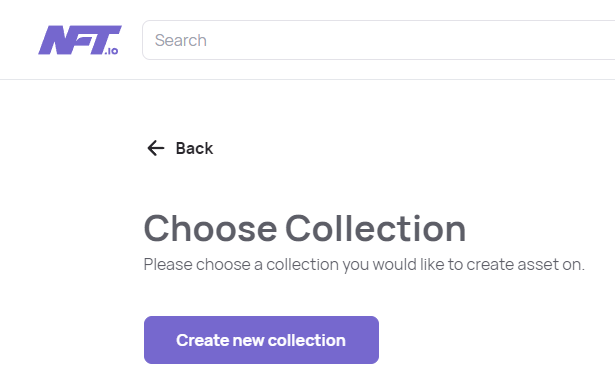The width and height of the screenshot is (615, 384).
Task: Click 'create asset on' in the subtitle
Action: pos(525,264)
